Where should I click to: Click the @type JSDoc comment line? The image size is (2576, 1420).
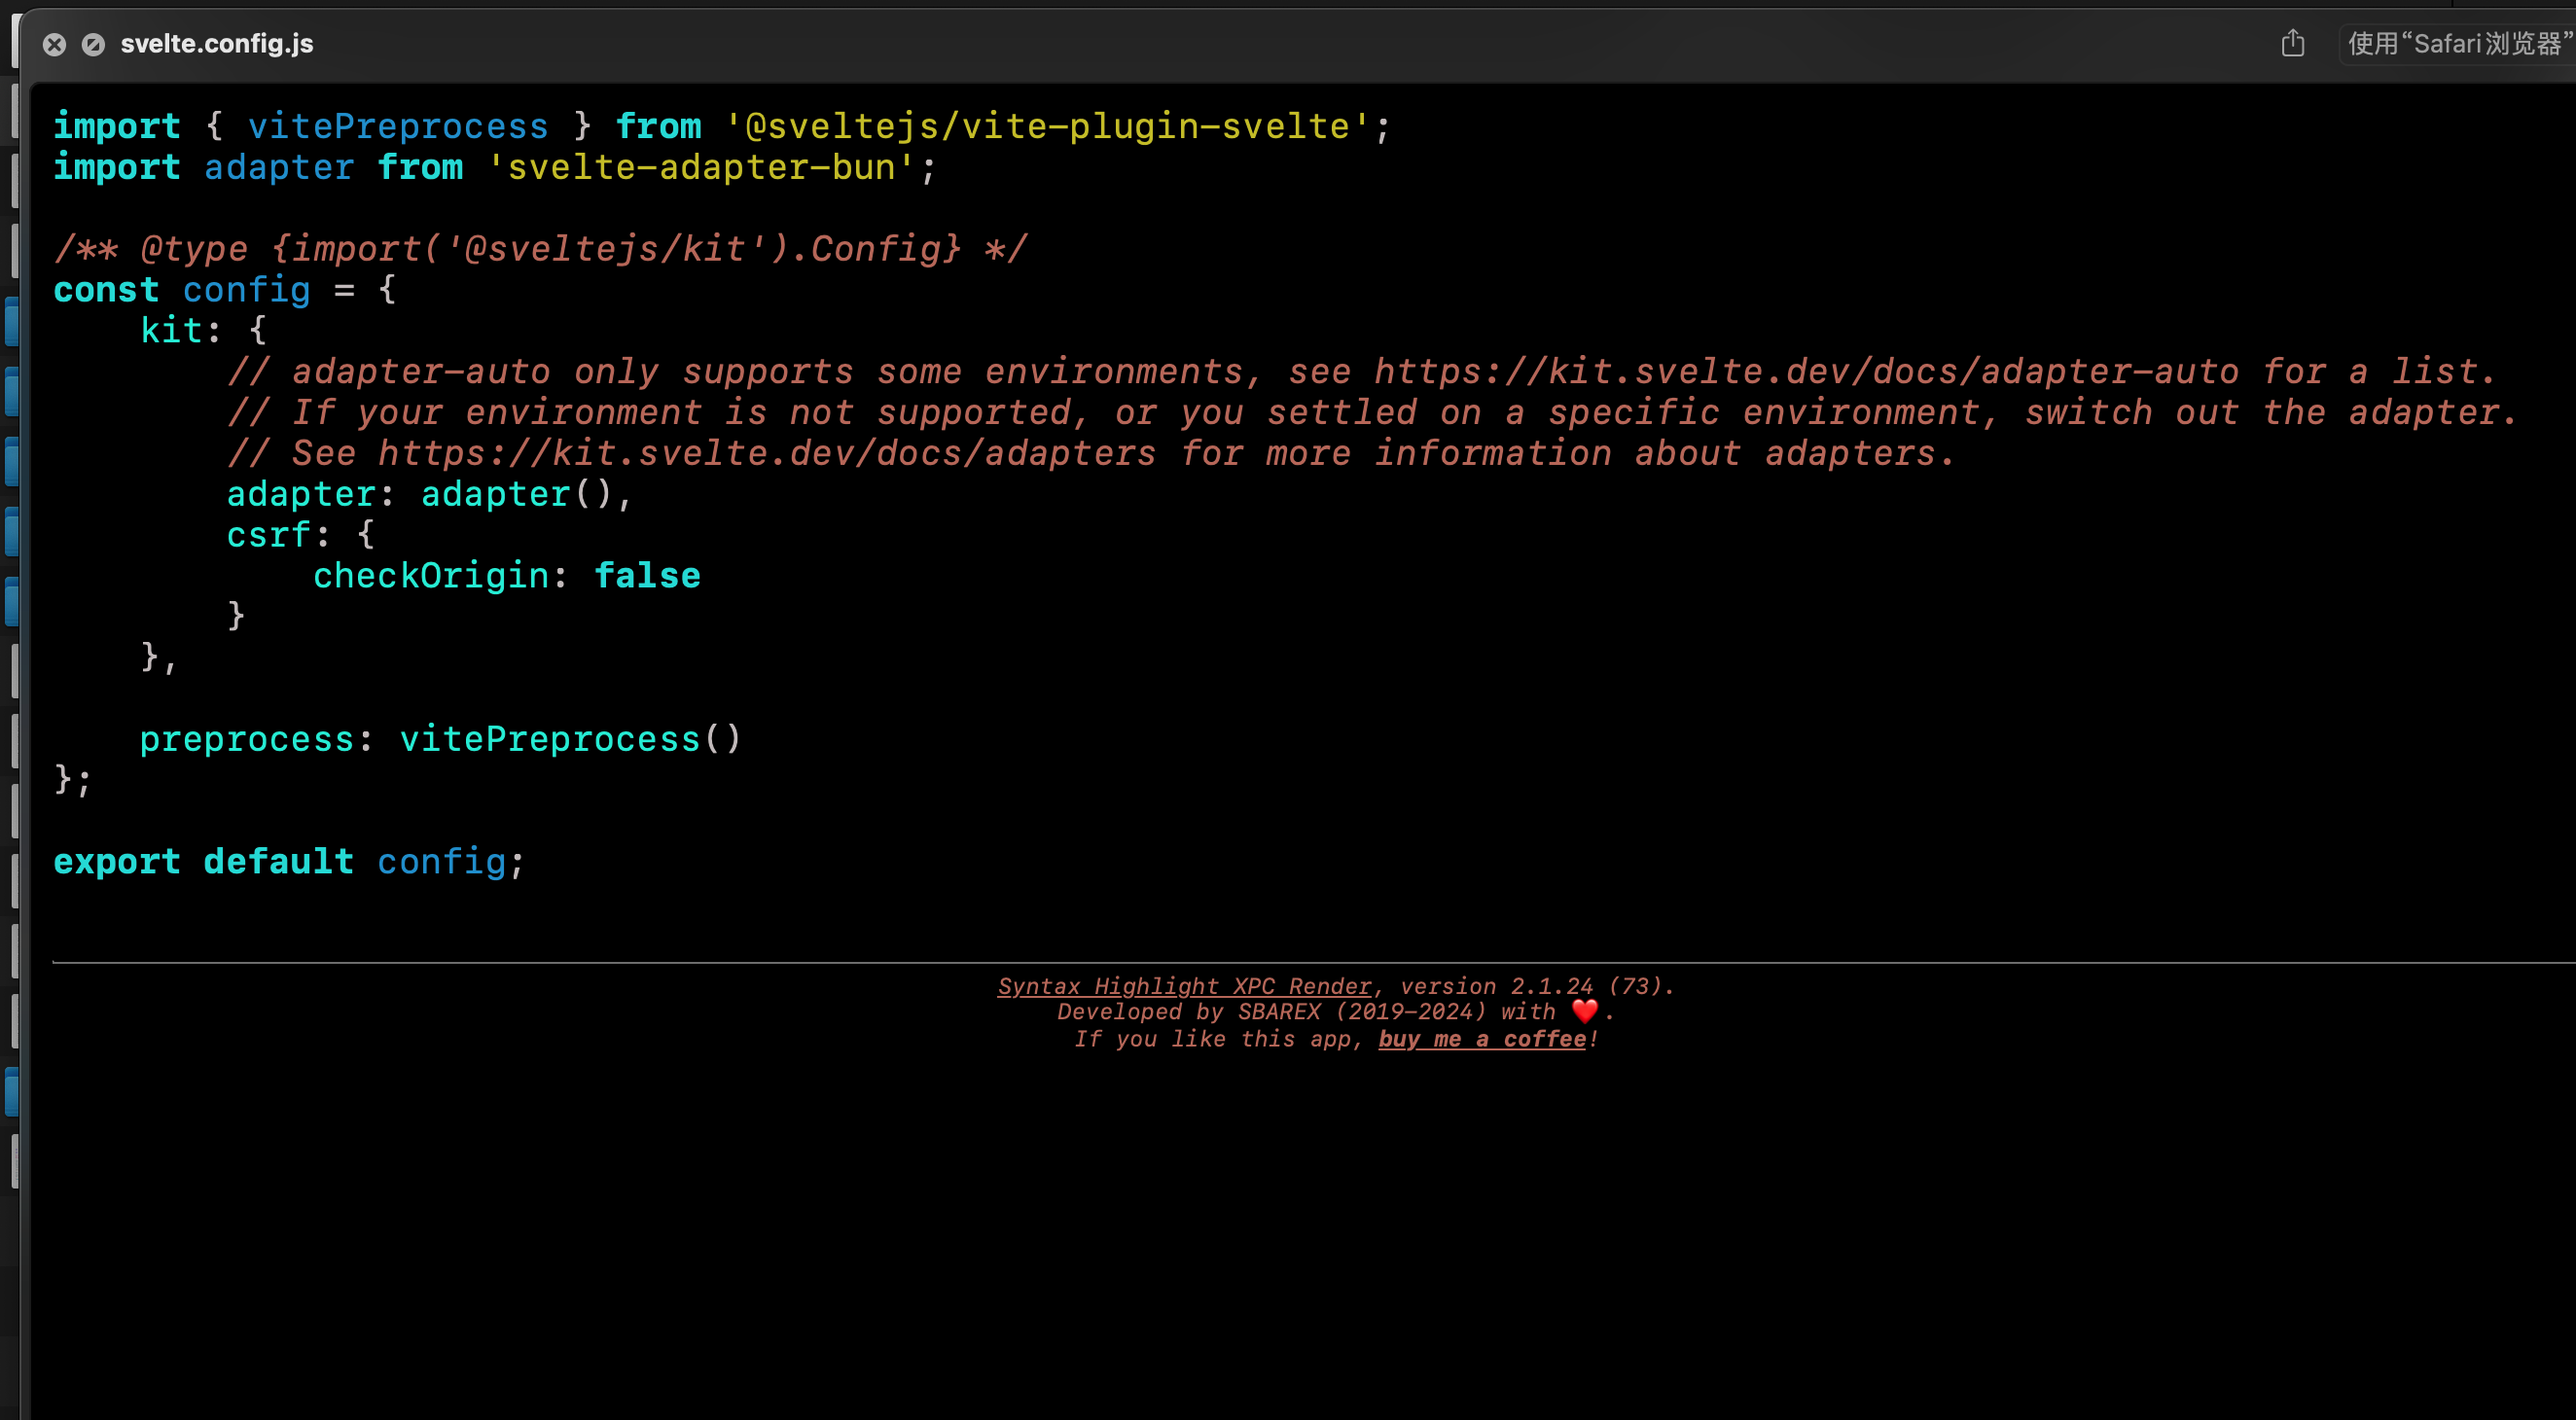(x=541, y=249)
